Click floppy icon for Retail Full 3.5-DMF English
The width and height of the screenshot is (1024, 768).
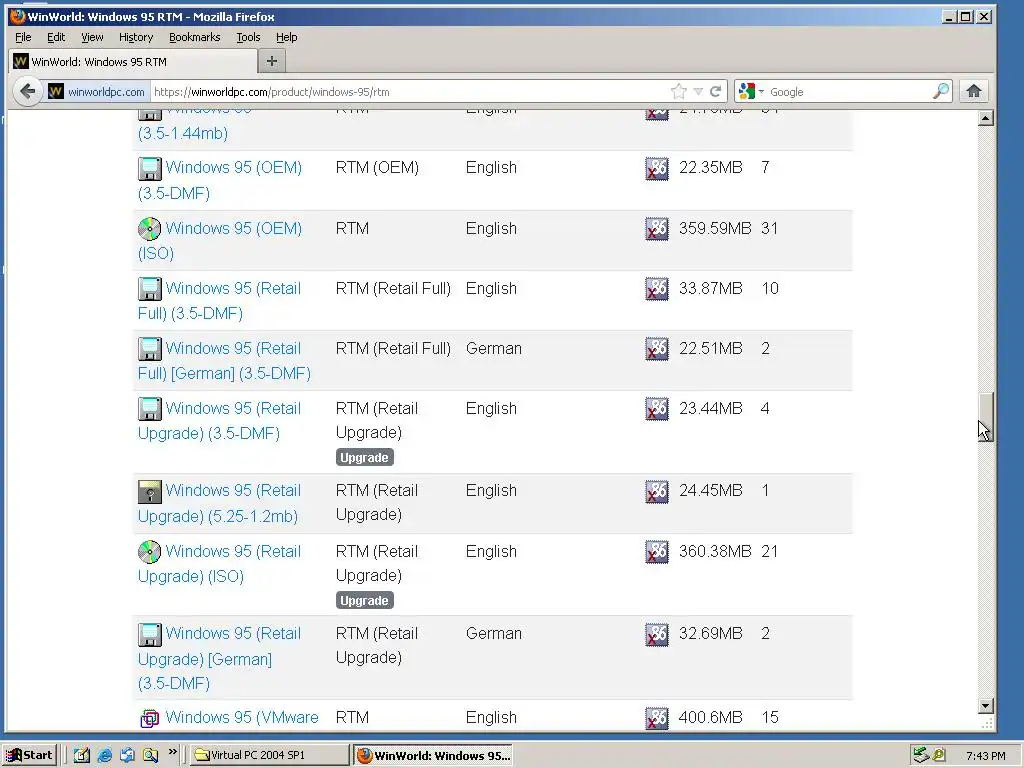coord(150,289)
